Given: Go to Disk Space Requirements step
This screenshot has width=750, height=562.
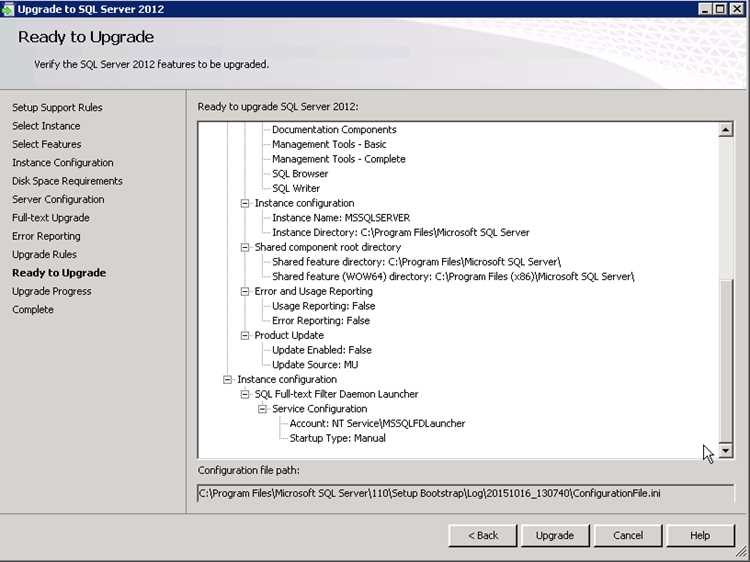Looking at the screenshot, I should (x=67, y=181).
